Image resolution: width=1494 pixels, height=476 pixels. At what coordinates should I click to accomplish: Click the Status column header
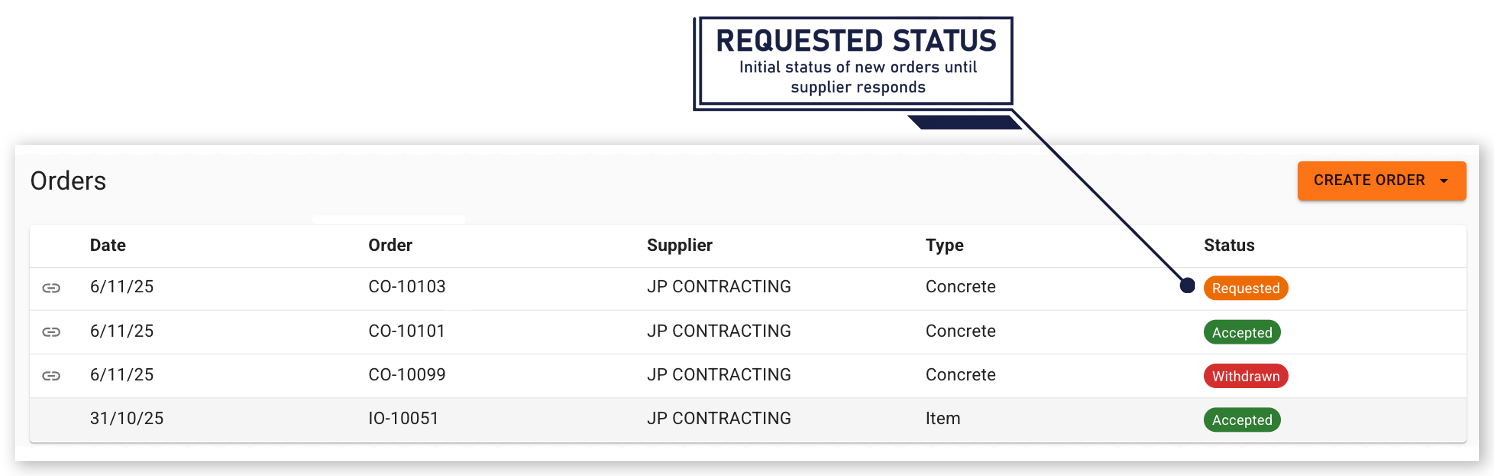pyautogui.click(x=1229, y=245)
